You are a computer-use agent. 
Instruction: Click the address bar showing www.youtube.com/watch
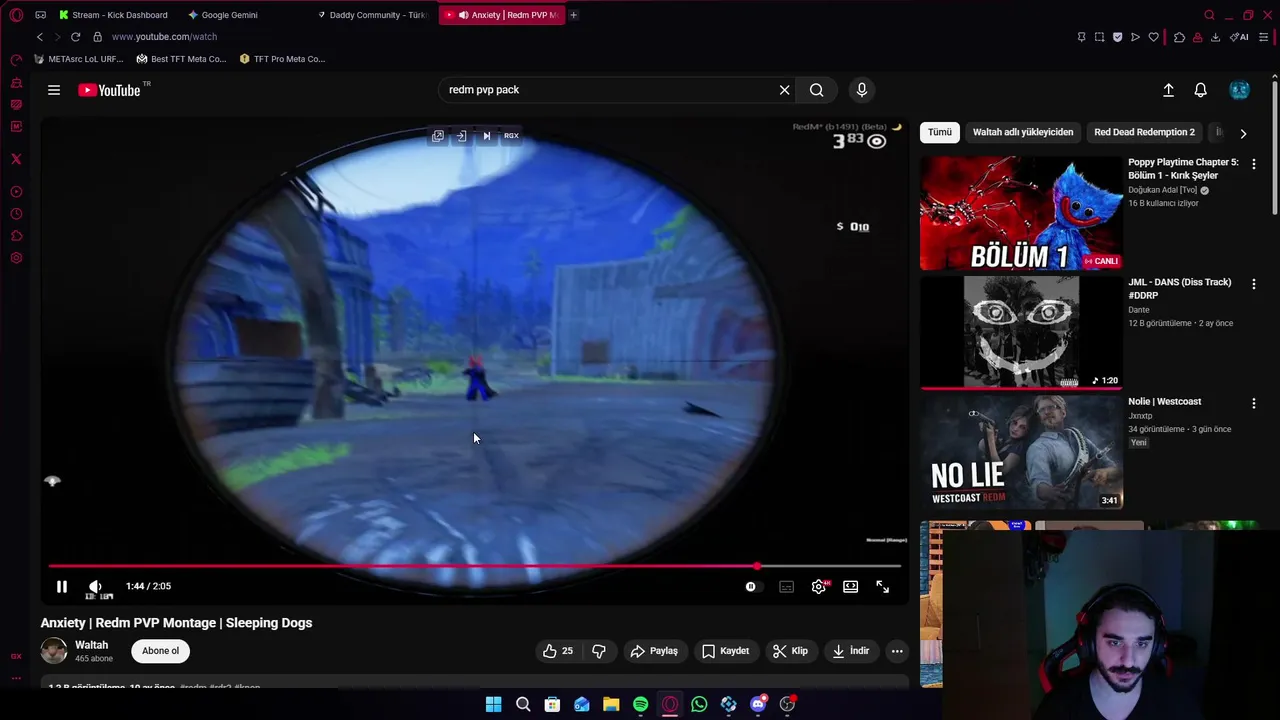coord(164,37)
